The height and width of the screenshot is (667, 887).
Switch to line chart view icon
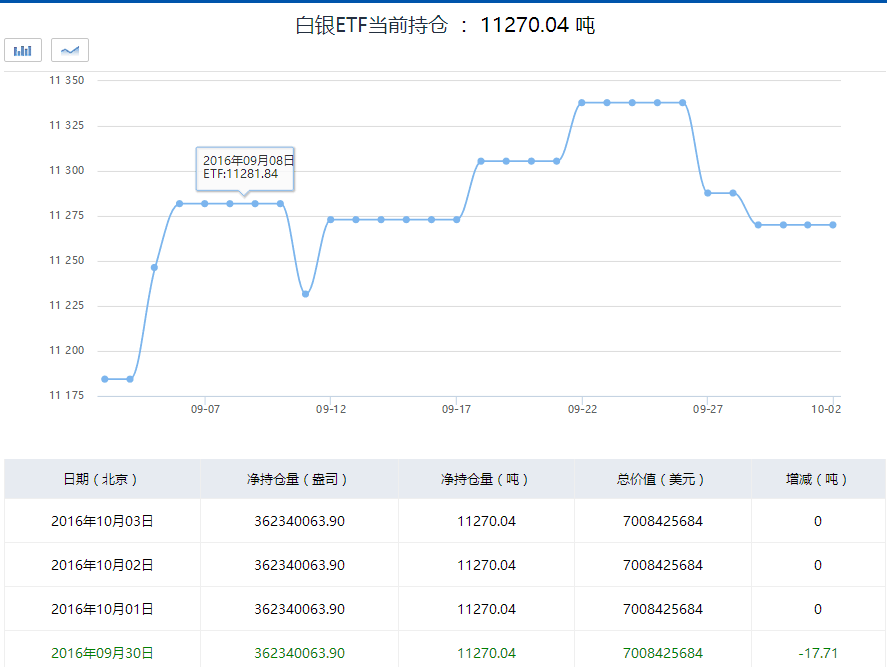click(x=70, y=50)
